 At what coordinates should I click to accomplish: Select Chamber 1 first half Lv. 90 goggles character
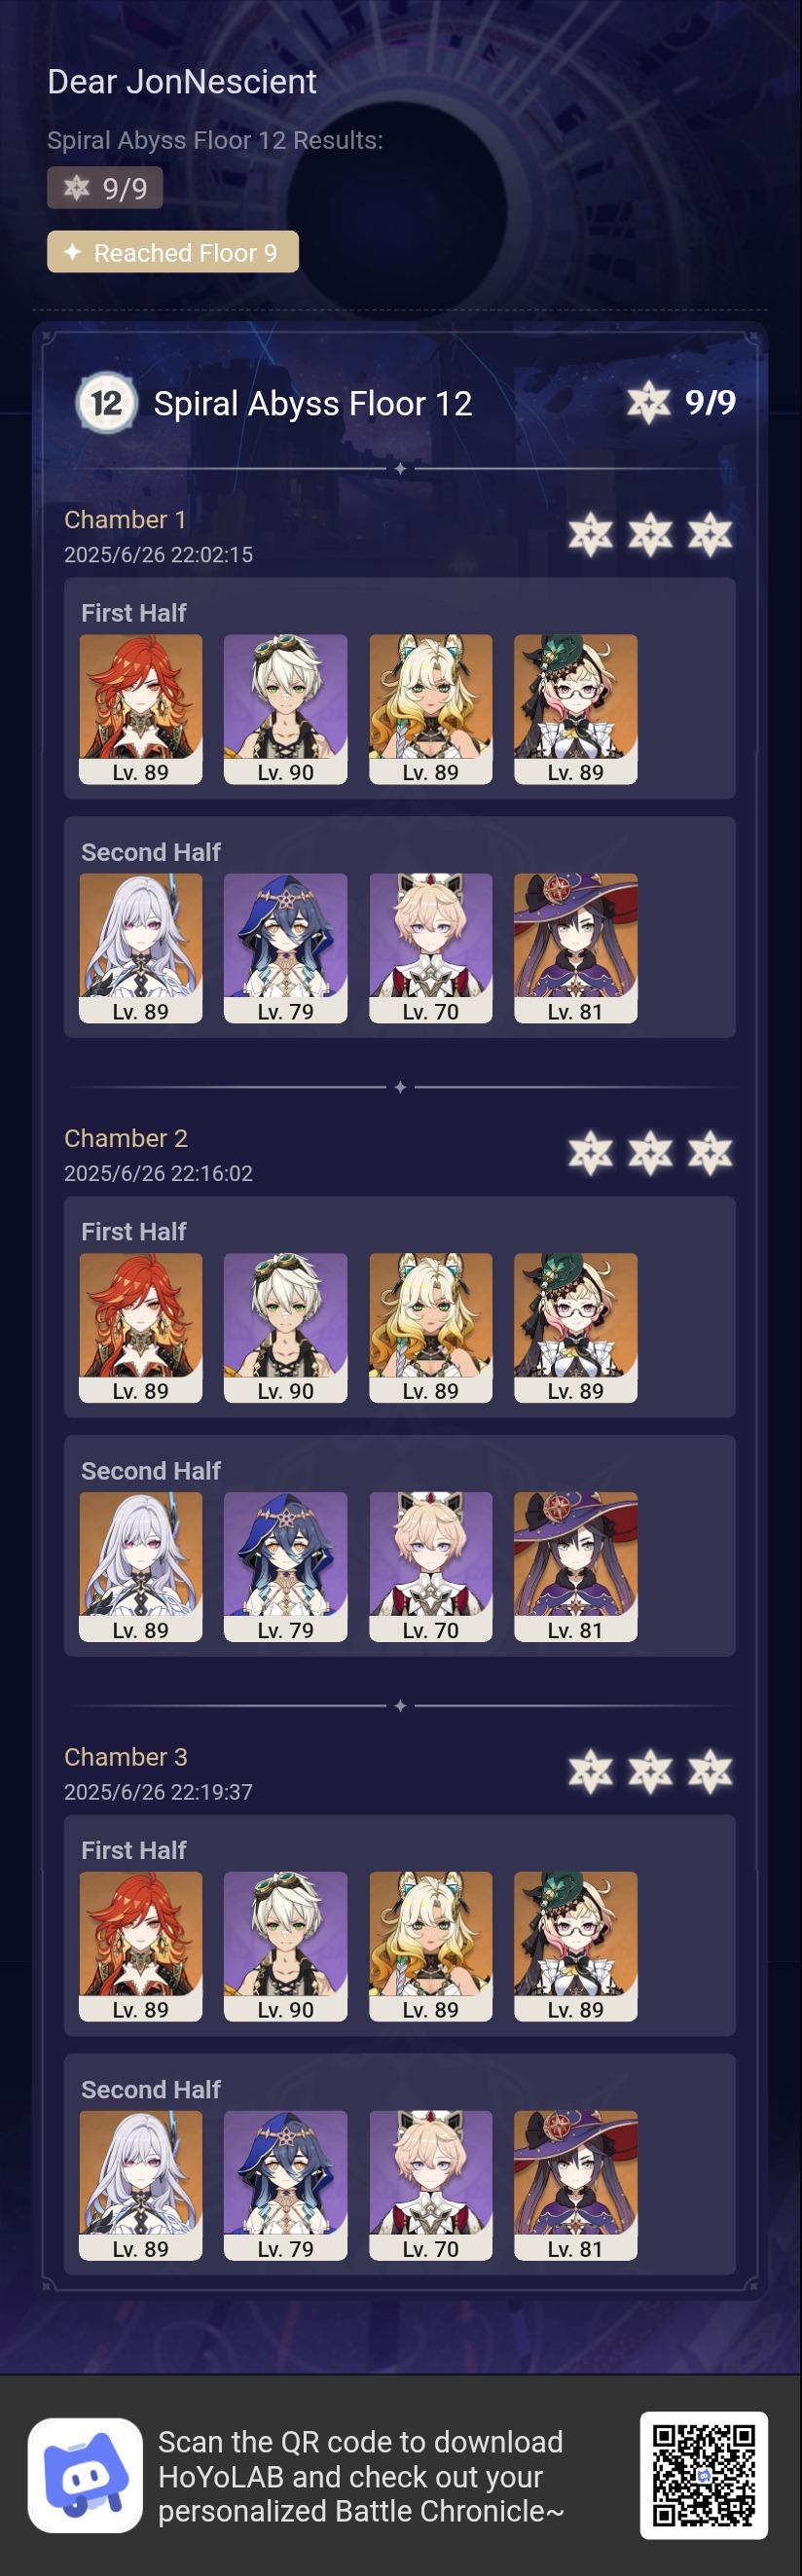286,709
